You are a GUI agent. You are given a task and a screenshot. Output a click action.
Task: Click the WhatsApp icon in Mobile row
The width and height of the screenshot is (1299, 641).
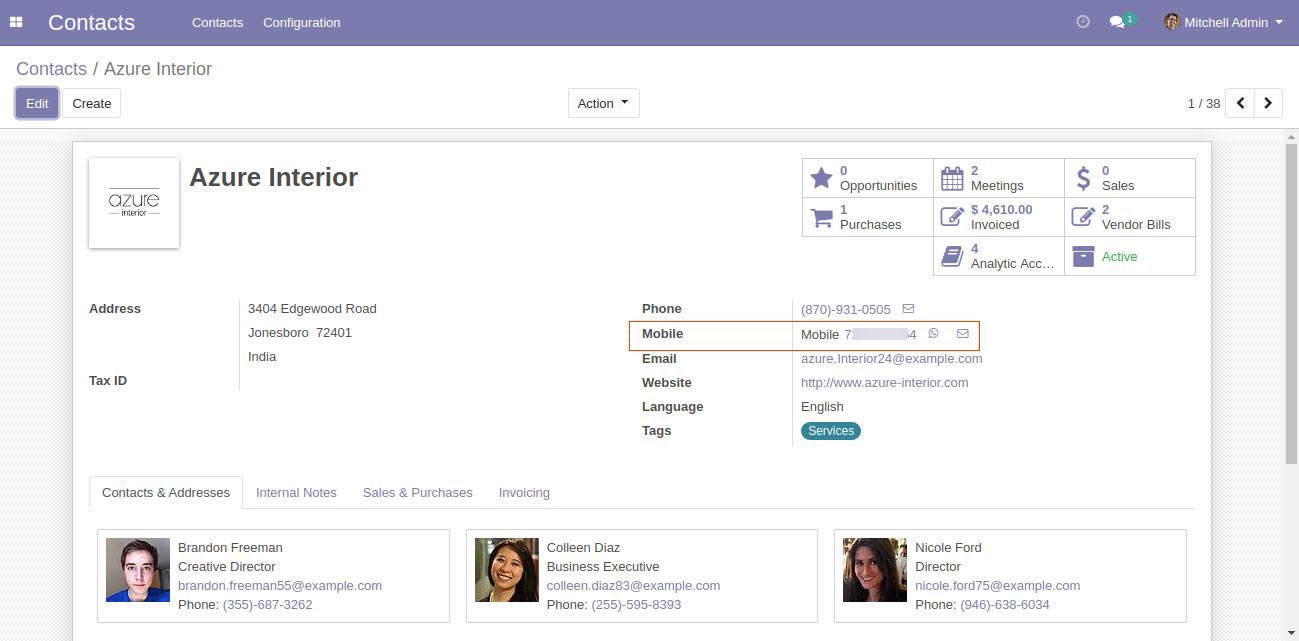(934, 334)
